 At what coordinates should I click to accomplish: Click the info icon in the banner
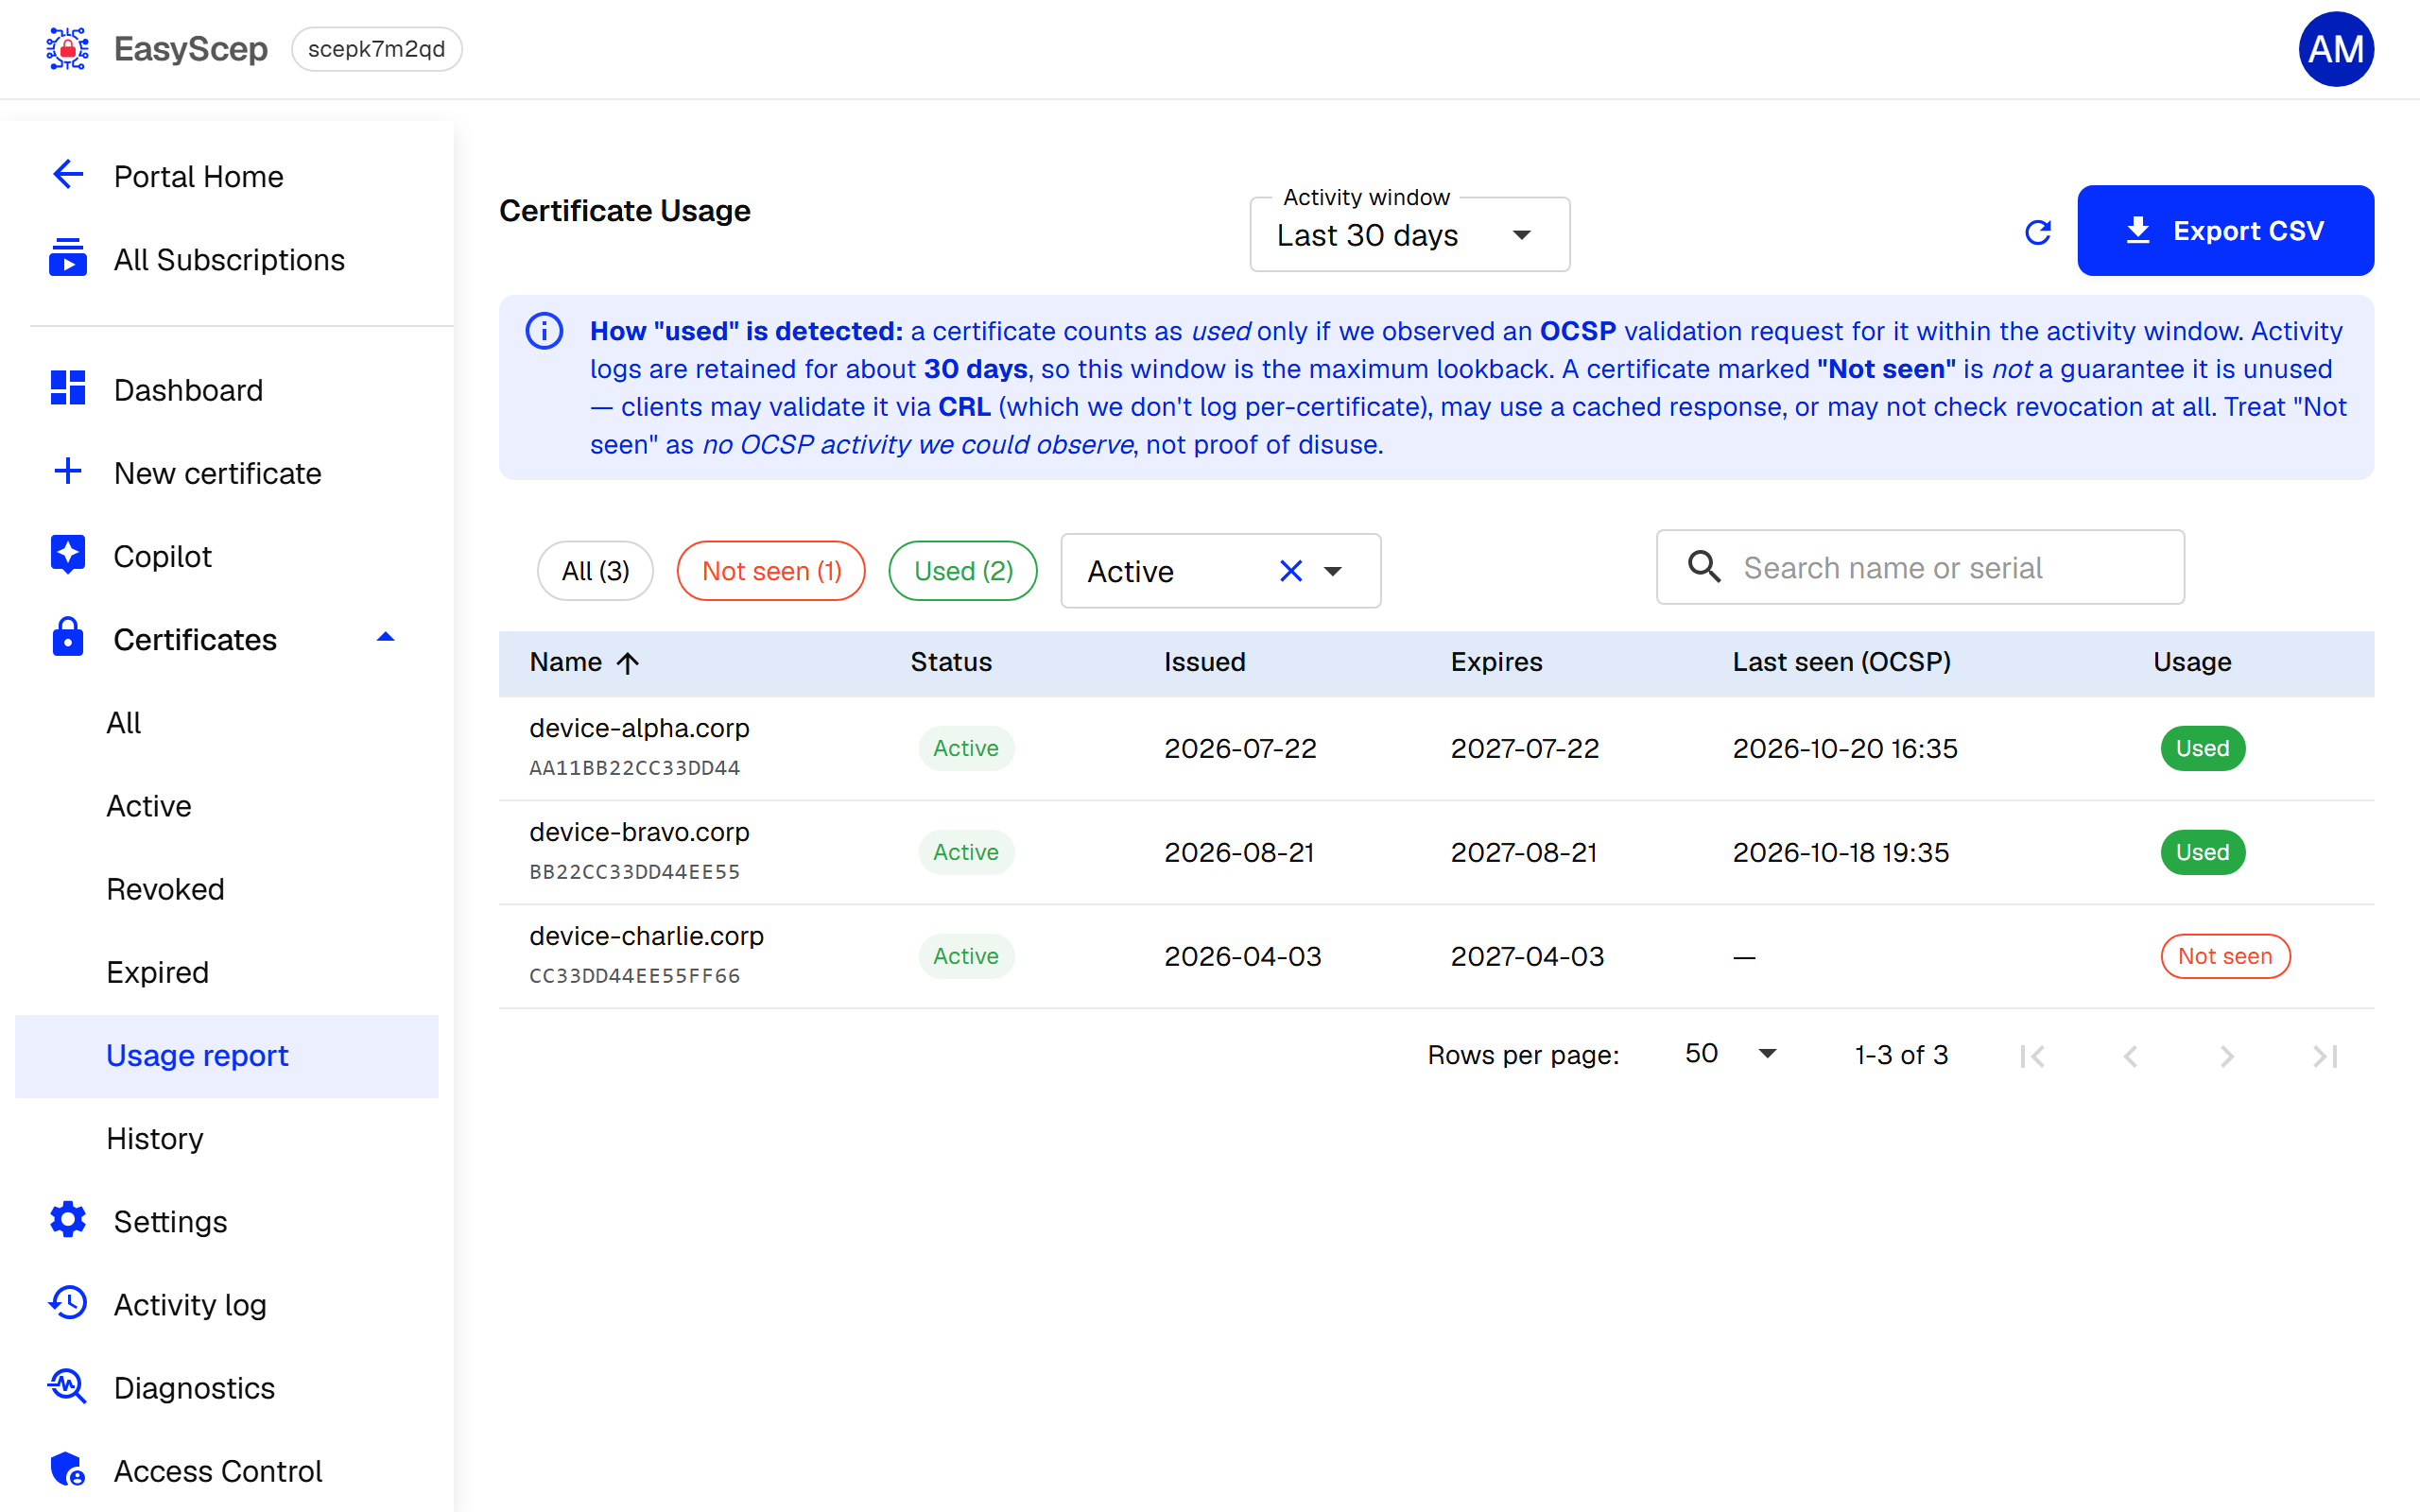pyautogui.click(x=544, y=331)
